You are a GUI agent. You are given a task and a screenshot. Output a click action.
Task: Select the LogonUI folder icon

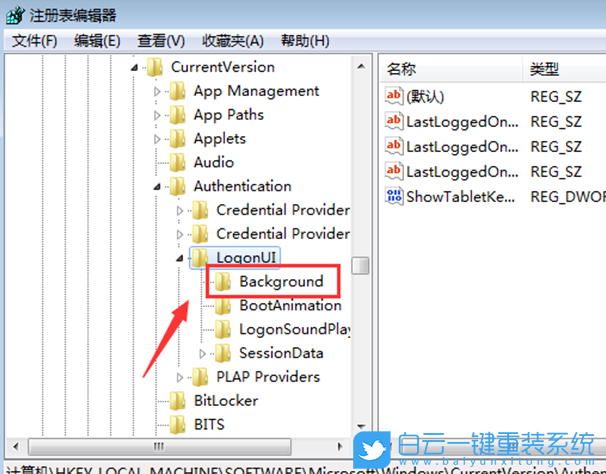click(201, 258)
